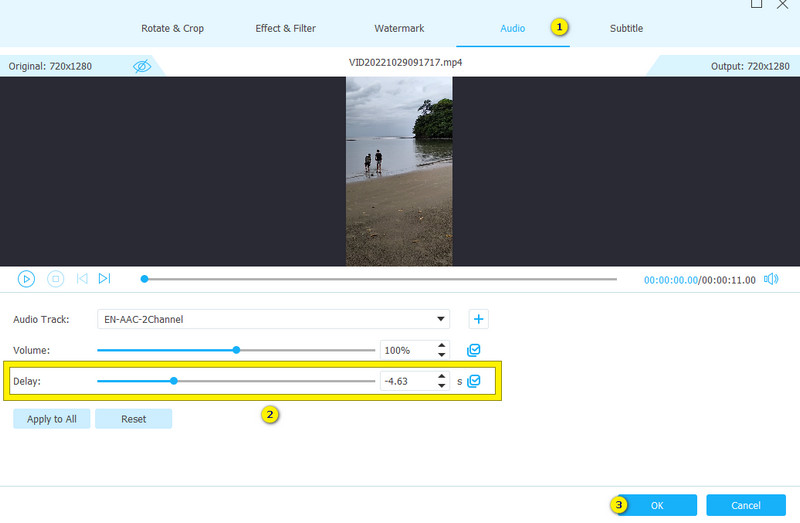Add an audio track with plus icon

[x=479, y=319]
